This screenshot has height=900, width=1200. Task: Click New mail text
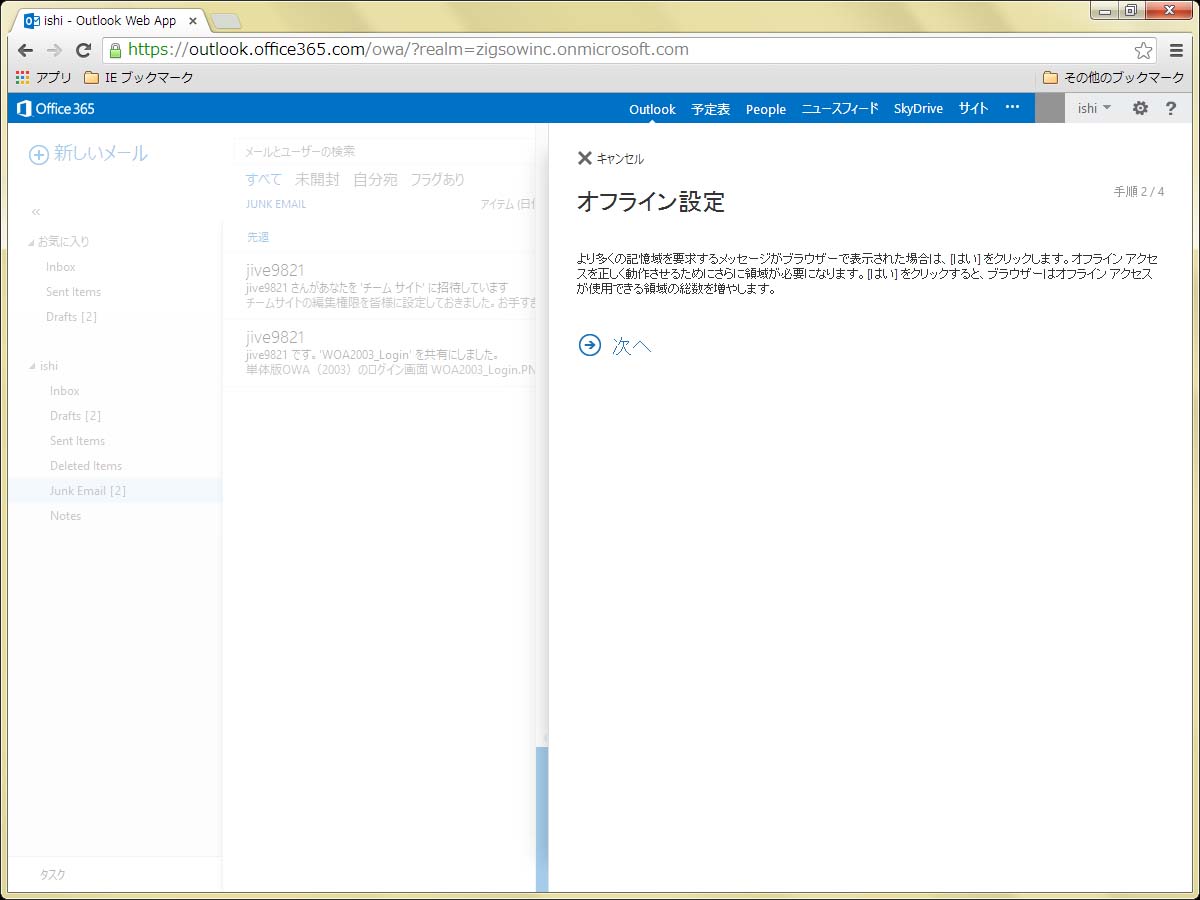pyautogui.click(x=100, y=154)
